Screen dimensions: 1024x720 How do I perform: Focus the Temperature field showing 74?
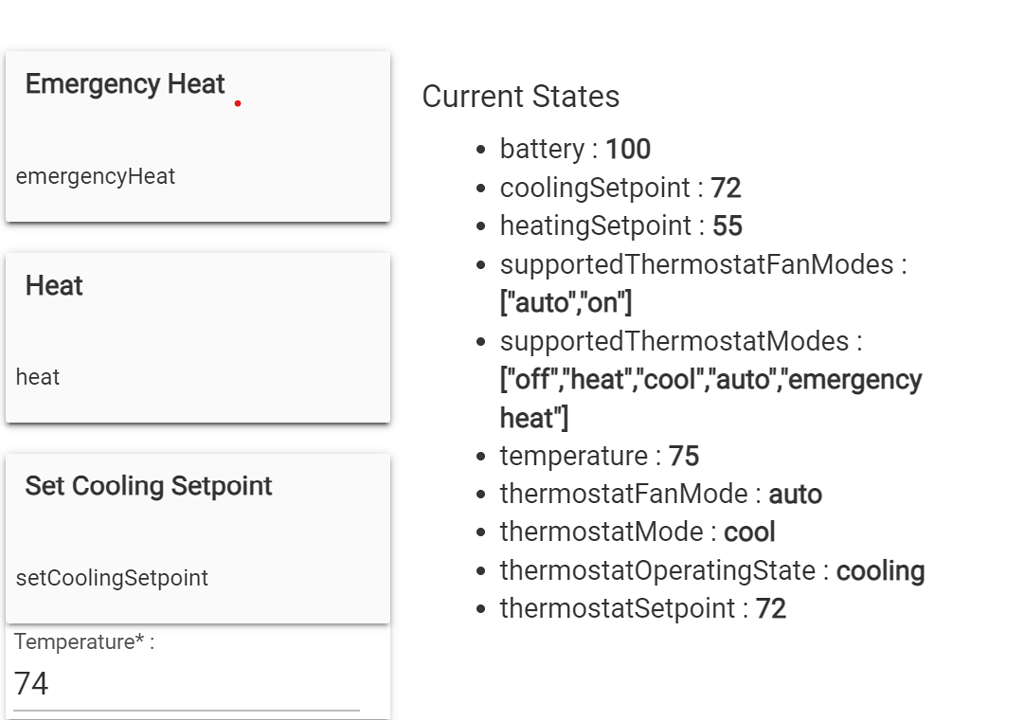tap(186, 684)
